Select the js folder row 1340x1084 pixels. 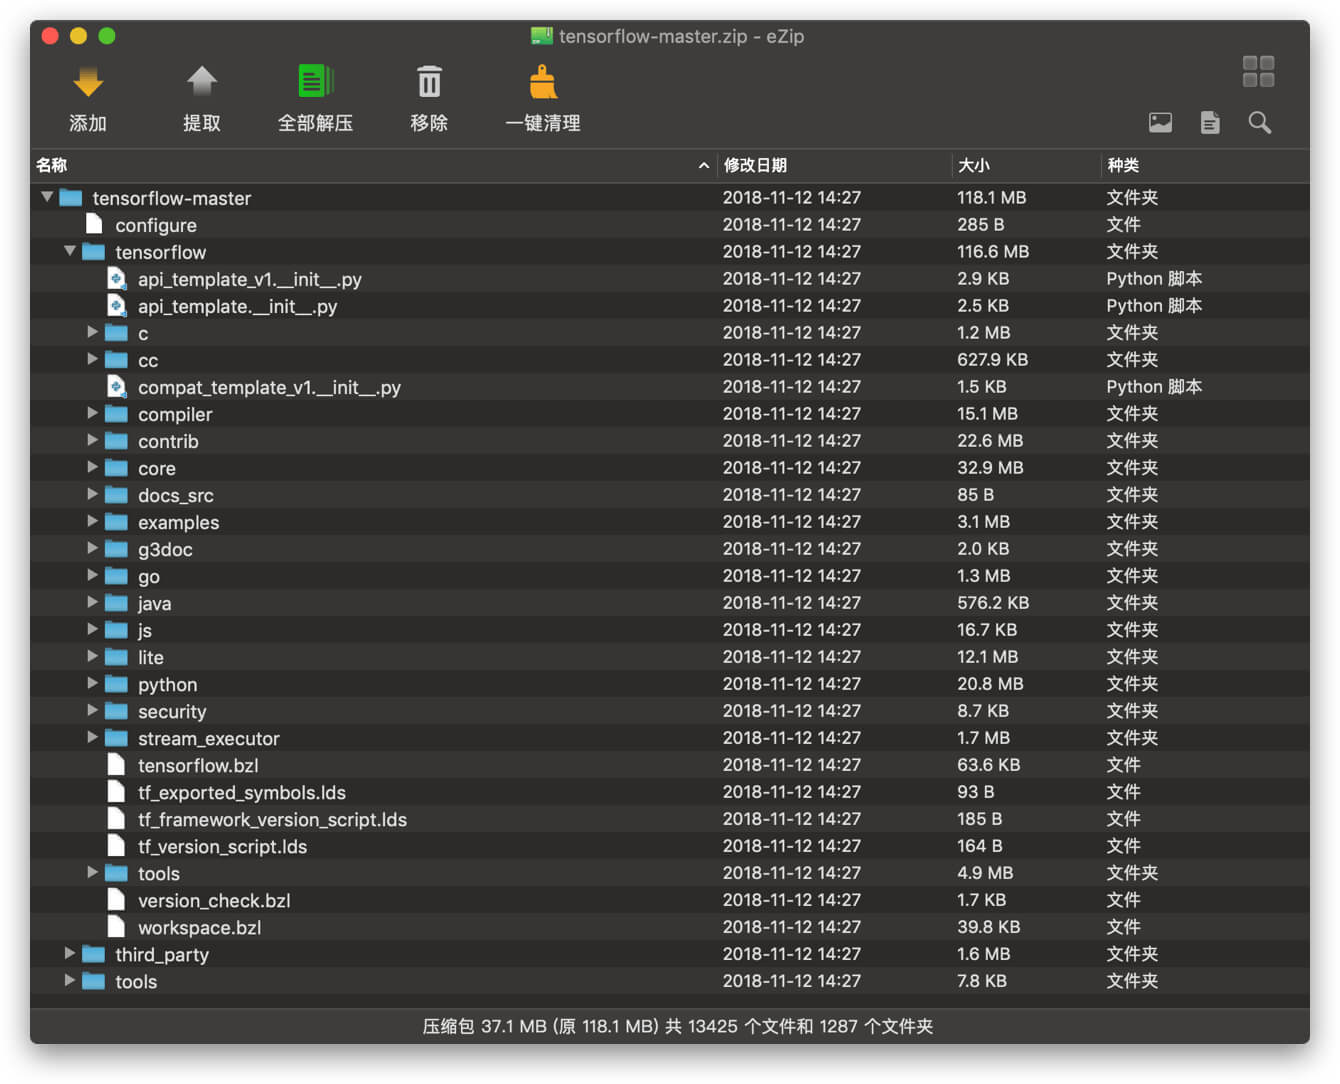(670, 629)
